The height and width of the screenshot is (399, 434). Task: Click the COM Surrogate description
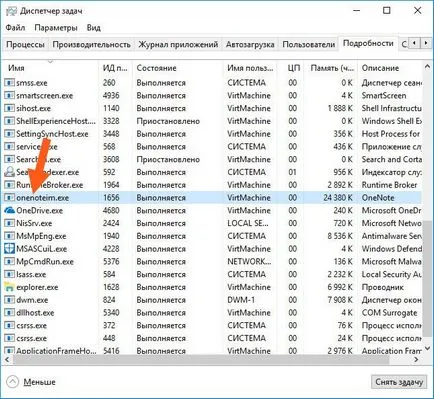(x=389, y=312)
